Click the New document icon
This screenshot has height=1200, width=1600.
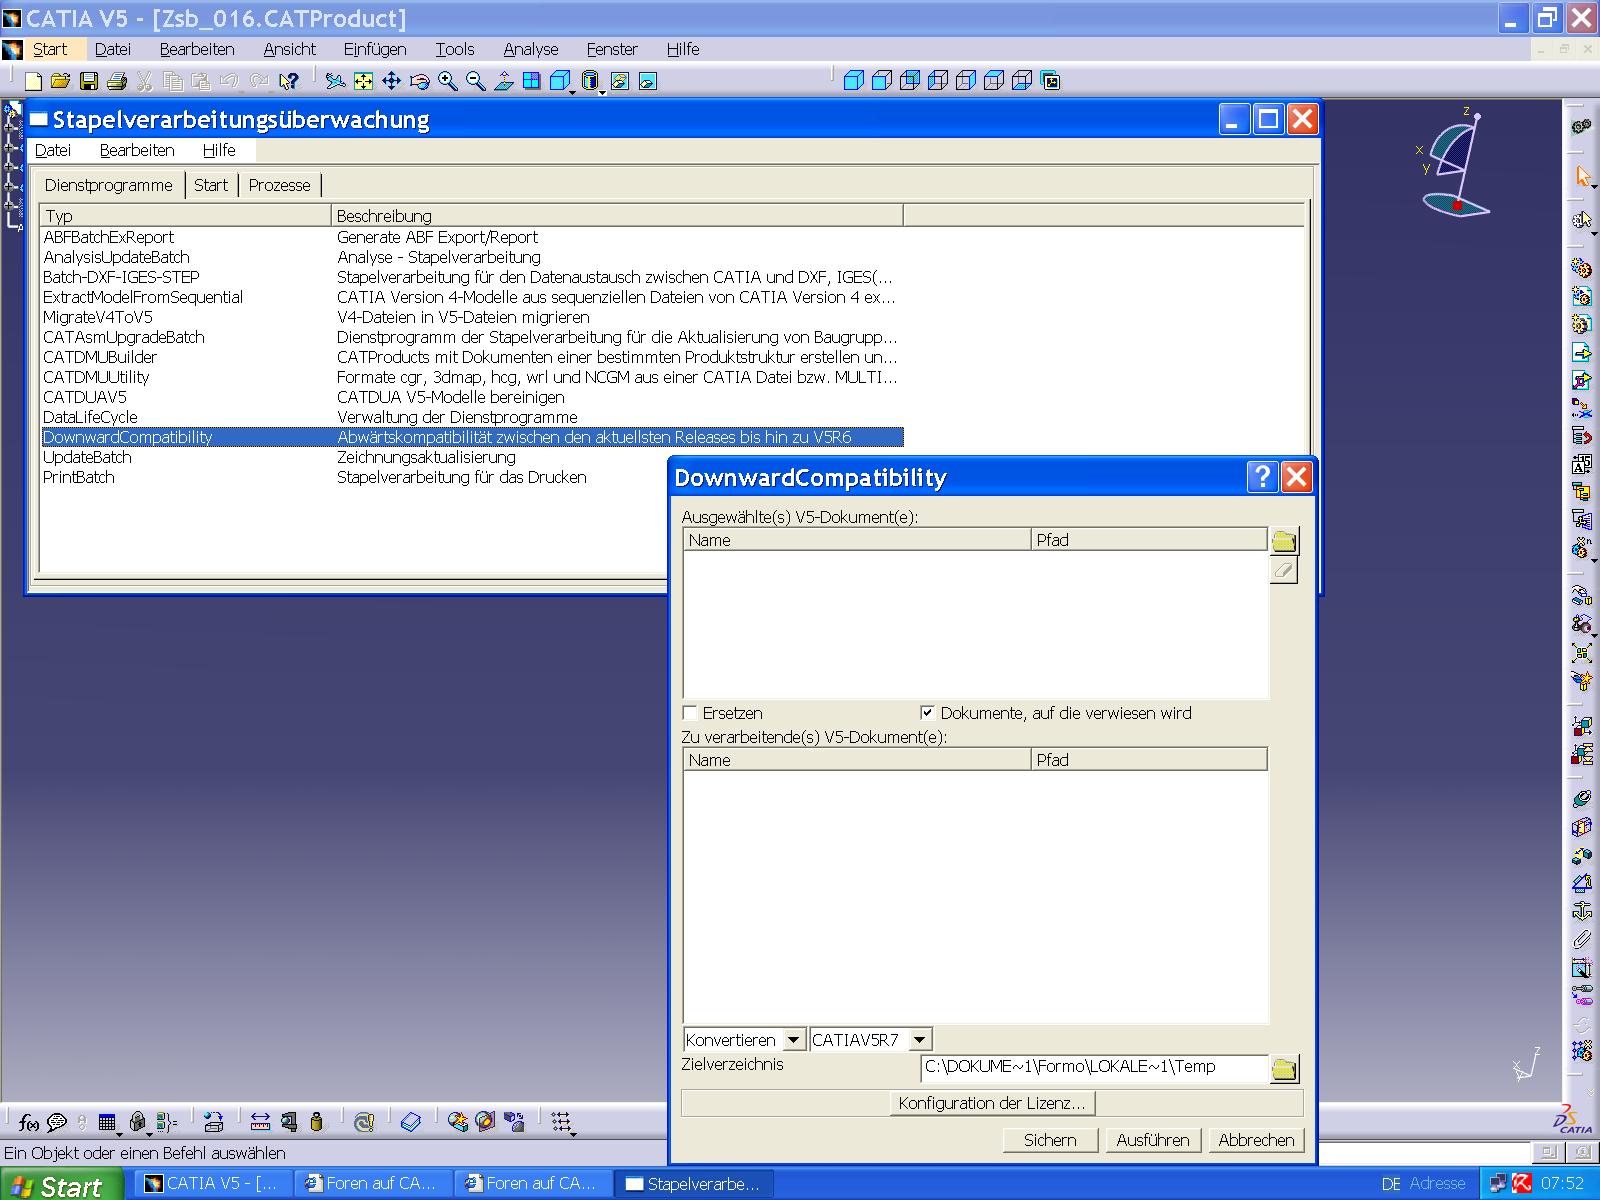tap(33, 81)
